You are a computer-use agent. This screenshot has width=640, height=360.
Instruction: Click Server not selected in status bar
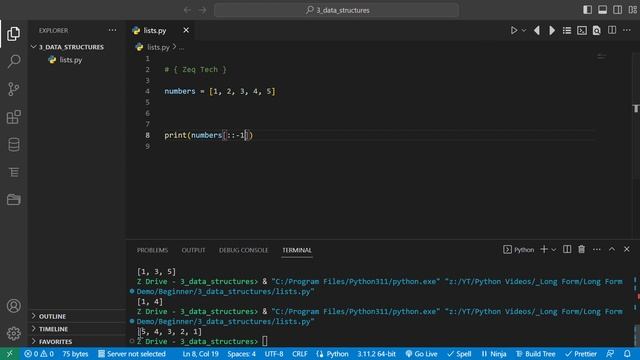point(132,354)
